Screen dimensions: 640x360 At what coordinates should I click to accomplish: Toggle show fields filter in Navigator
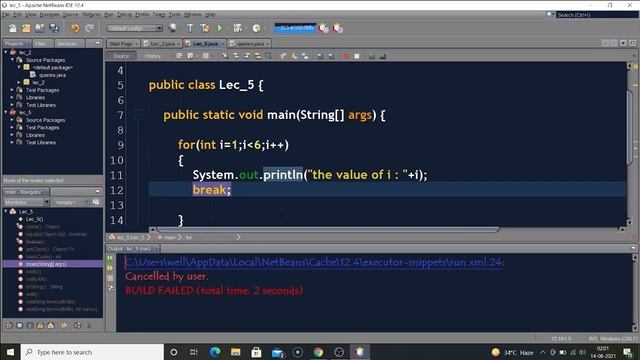click(x=19, y=325)
